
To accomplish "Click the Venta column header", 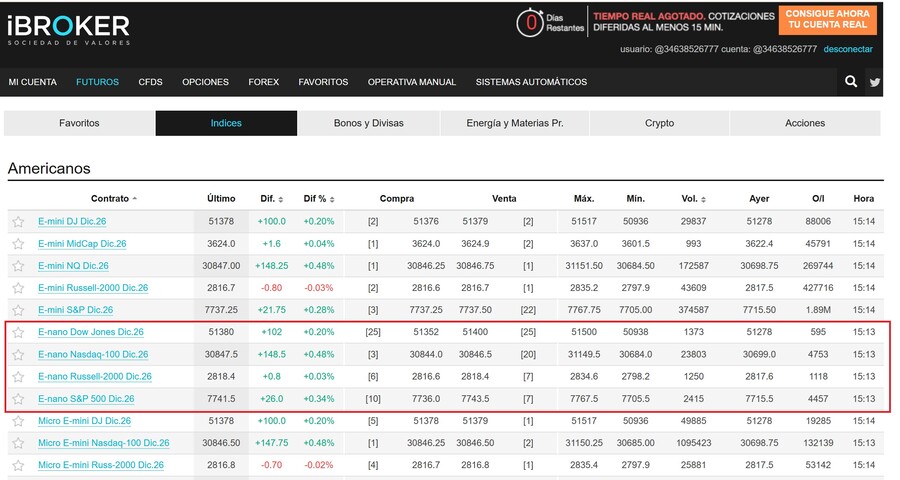I will pyautogui.click(x=504, y=199).
